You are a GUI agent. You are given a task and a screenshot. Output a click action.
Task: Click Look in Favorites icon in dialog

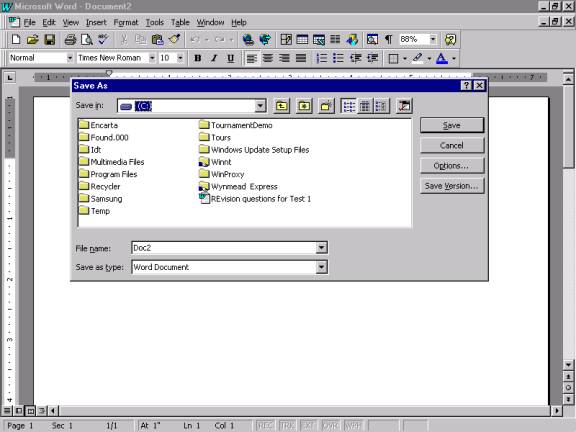click(304, 106)
